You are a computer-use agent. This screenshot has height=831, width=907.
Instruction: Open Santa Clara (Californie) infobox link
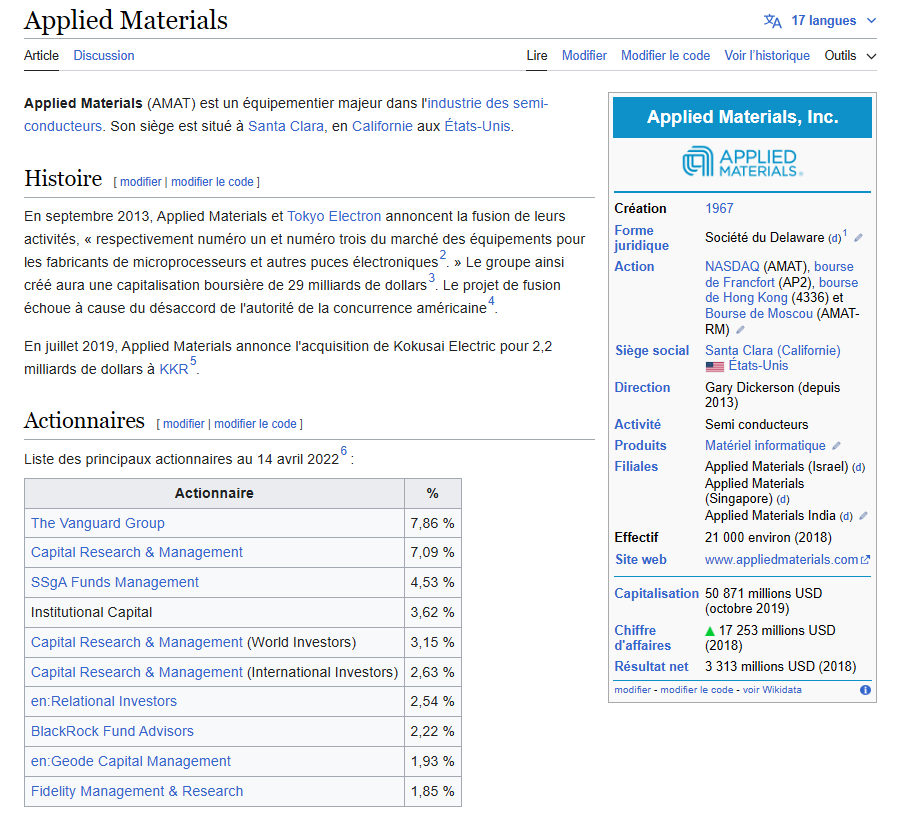coord(772,351)
